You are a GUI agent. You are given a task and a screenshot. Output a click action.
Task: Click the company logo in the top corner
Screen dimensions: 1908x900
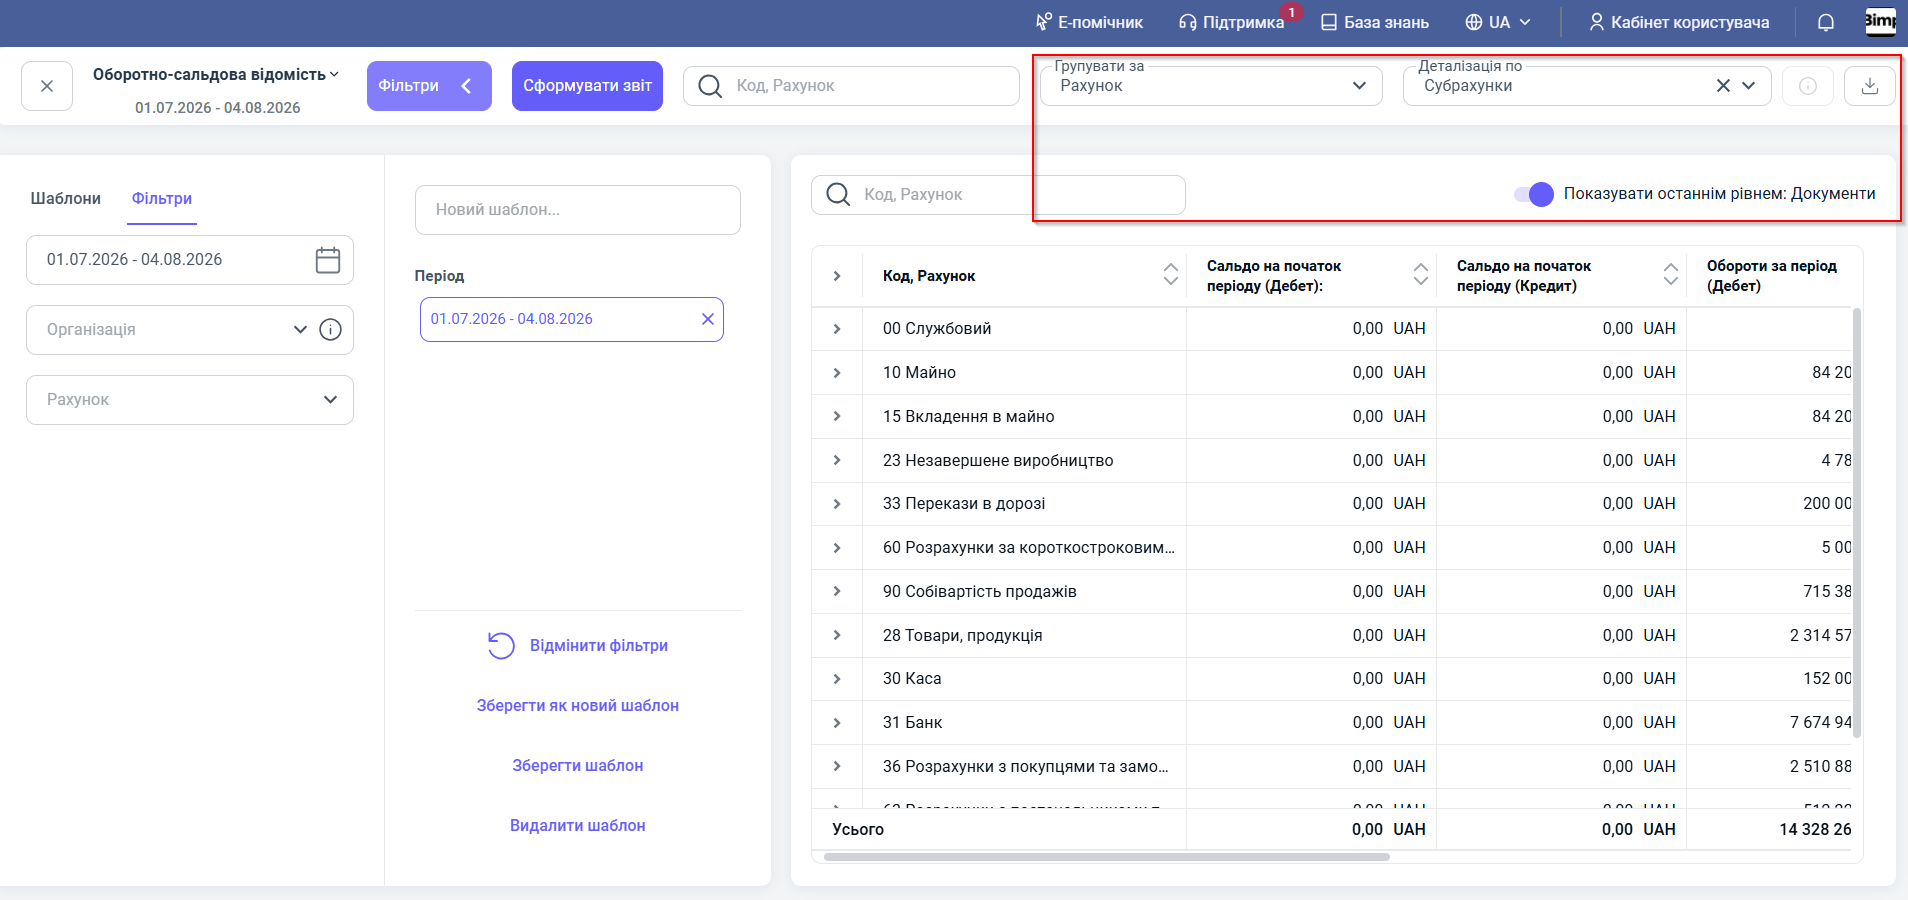[x=1880, y=21]
